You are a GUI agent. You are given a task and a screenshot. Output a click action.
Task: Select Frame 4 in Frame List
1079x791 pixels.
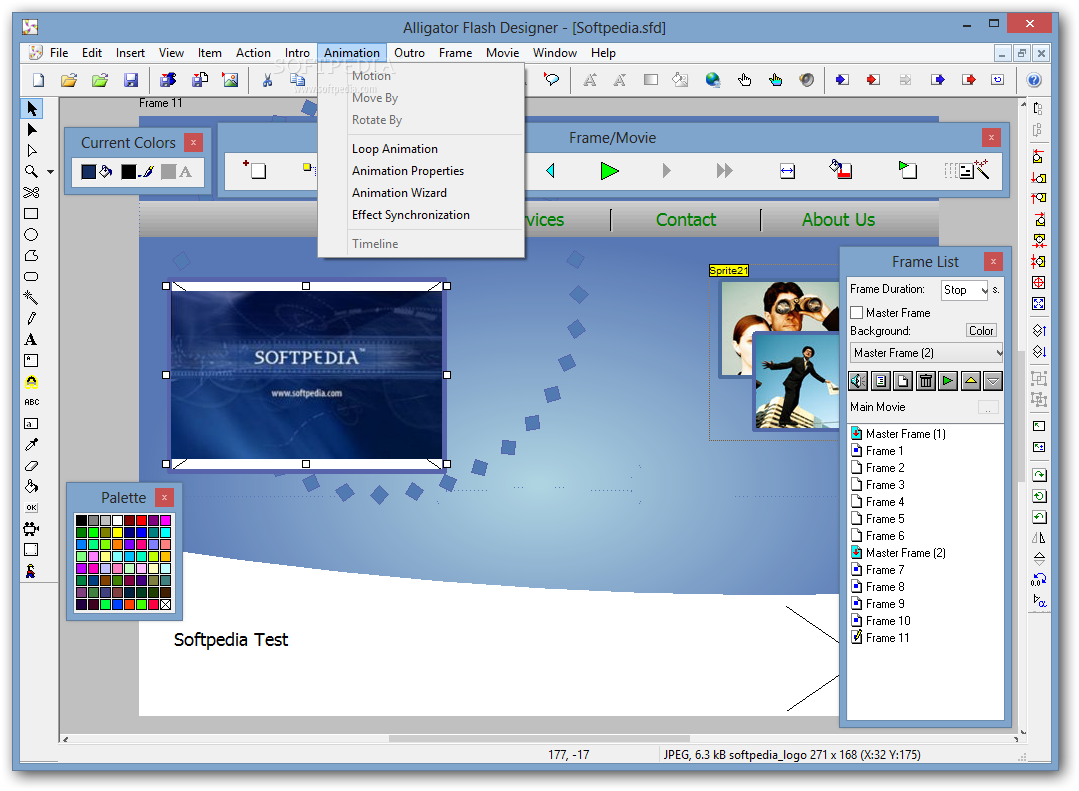[x=885, y=502]
